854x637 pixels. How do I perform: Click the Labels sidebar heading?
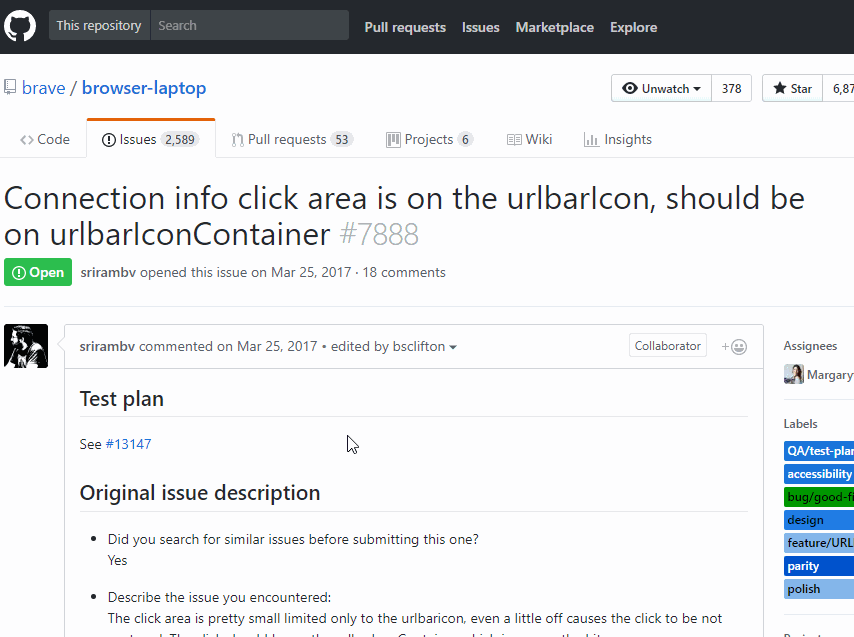tap(801, 424)
